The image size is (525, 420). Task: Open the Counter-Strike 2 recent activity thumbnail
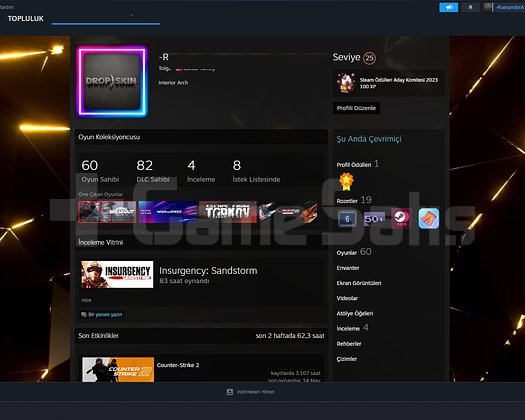pos(118,369)
